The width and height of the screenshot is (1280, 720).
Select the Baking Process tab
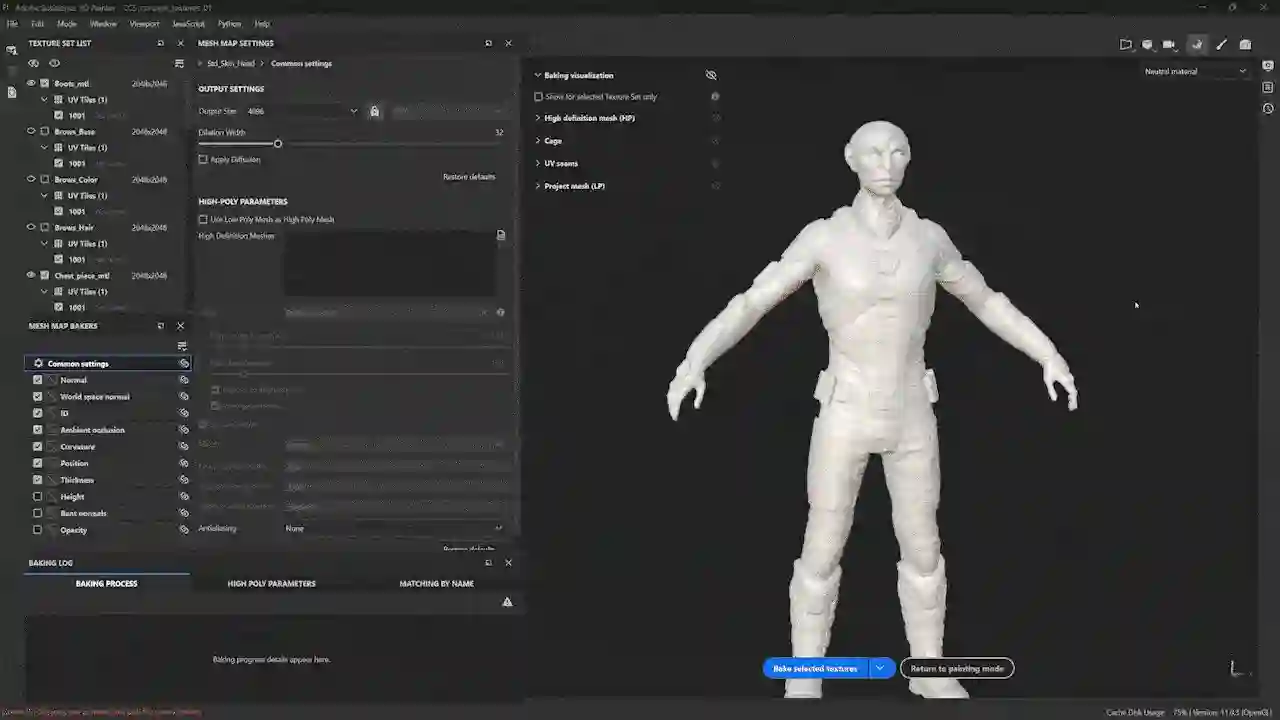107,583
